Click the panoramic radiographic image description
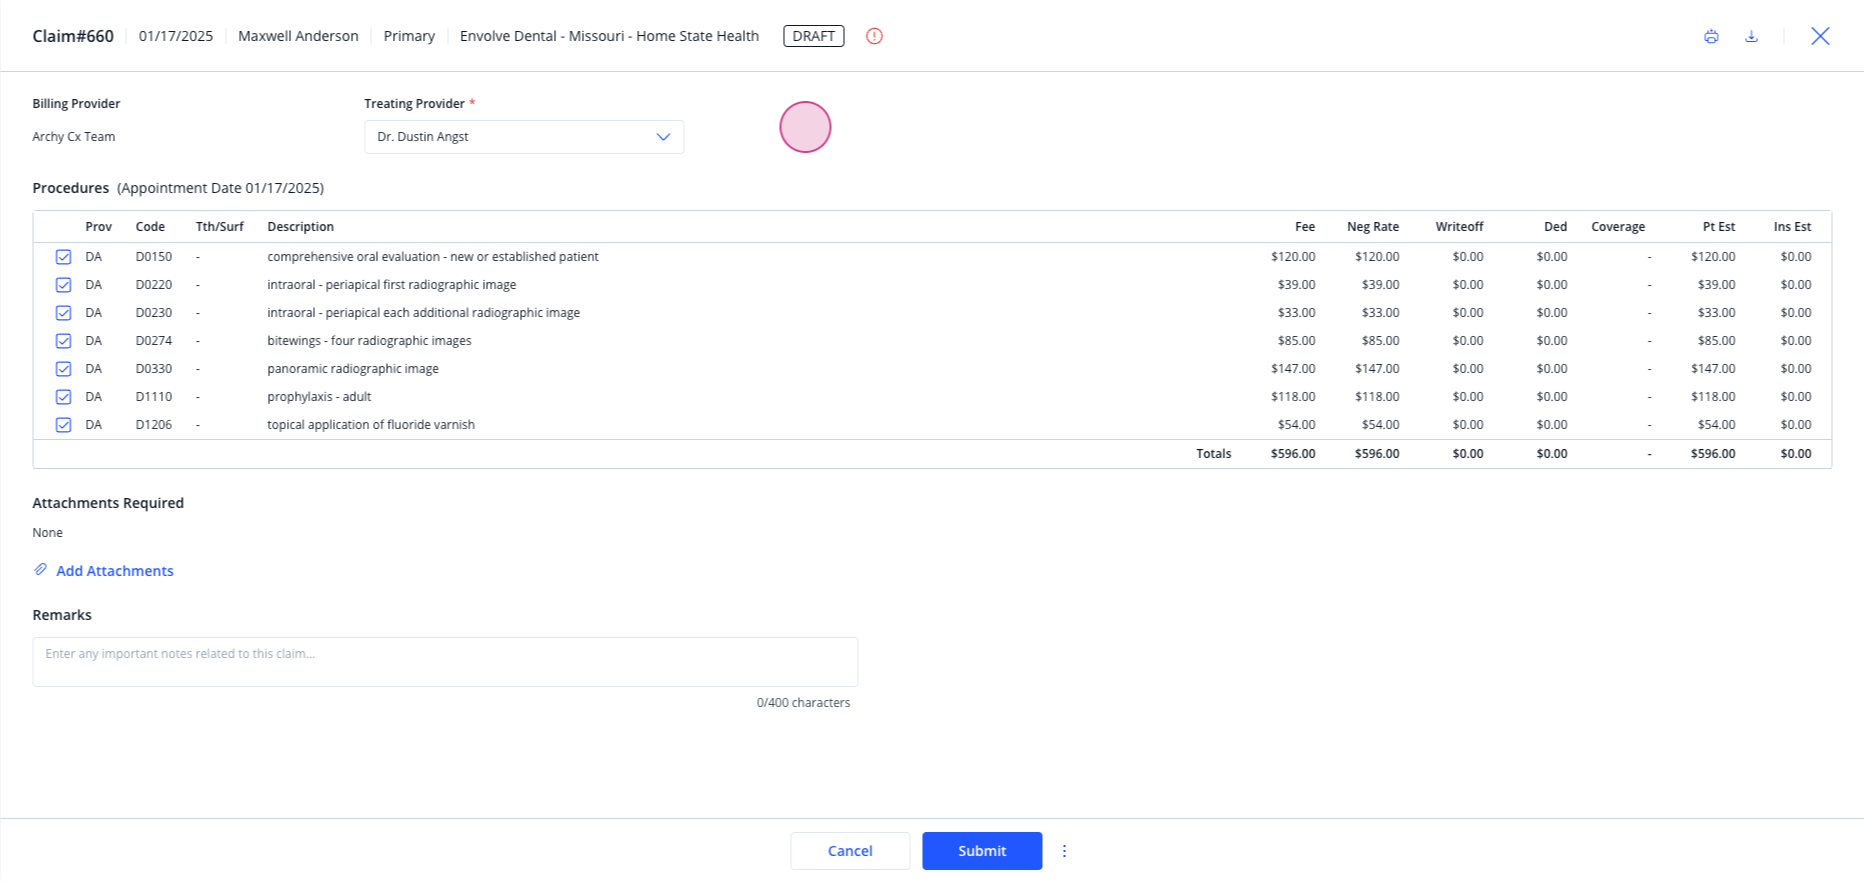Image resolution: width=1864 pixels, height=882 pixels. point(352,369)
